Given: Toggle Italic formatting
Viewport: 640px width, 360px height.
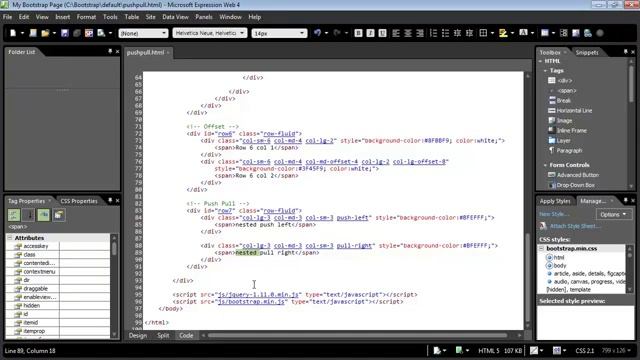Looking at the screenshot, I should tap(370, 33).
